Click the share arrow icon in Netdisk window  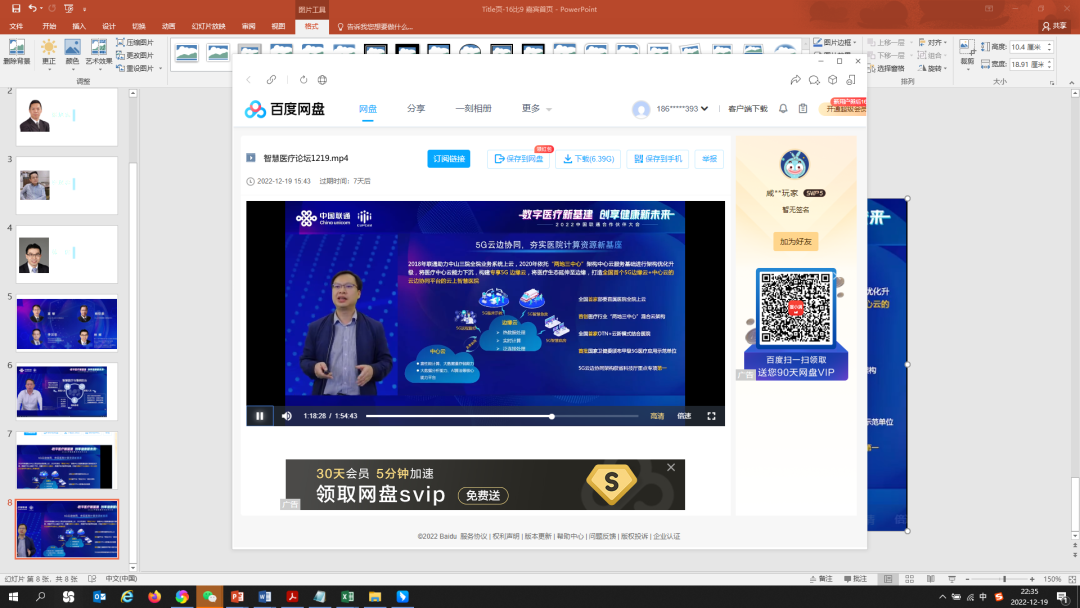pyautogui.click(x=796, y=80)
